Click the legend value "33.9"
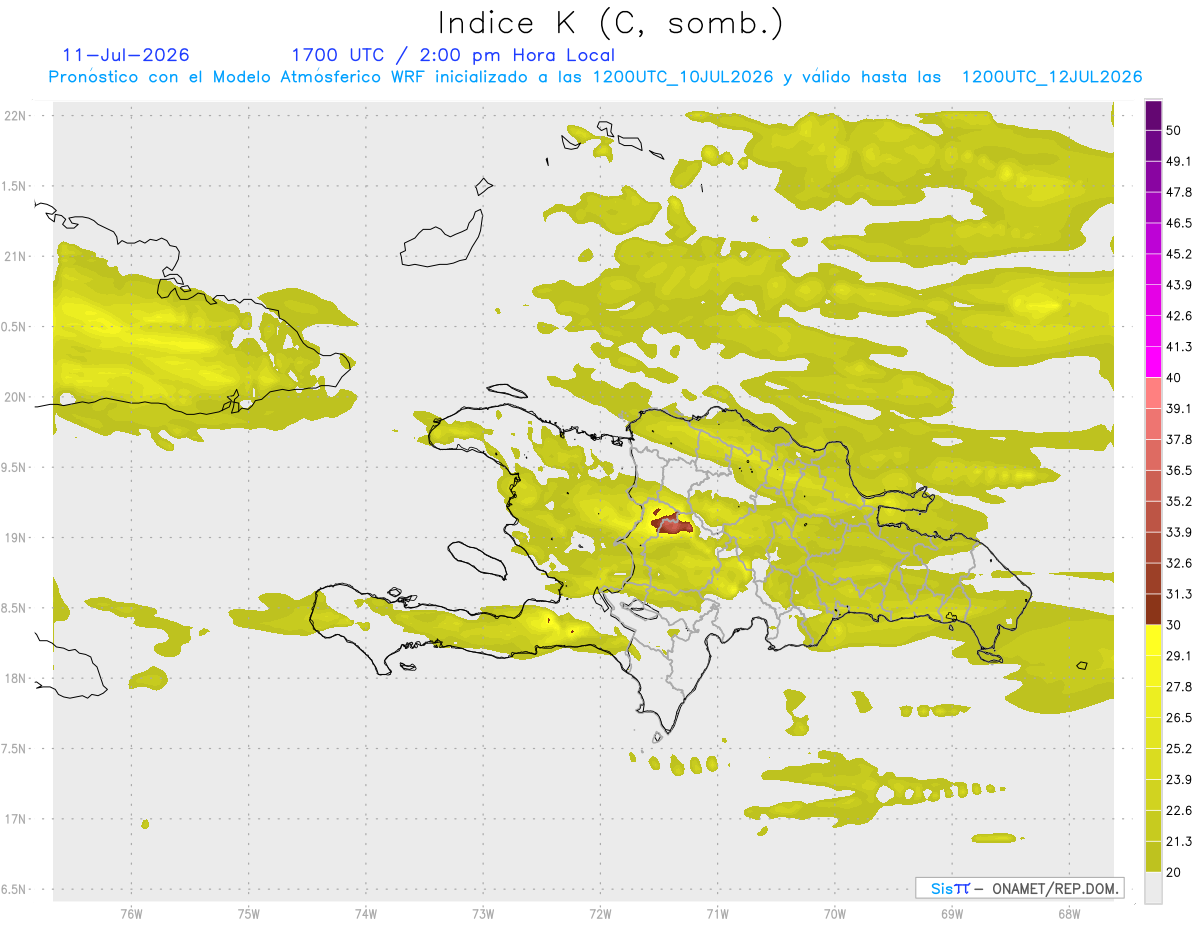Viewport: 1200px width, 927px height. click(1179, 532)
